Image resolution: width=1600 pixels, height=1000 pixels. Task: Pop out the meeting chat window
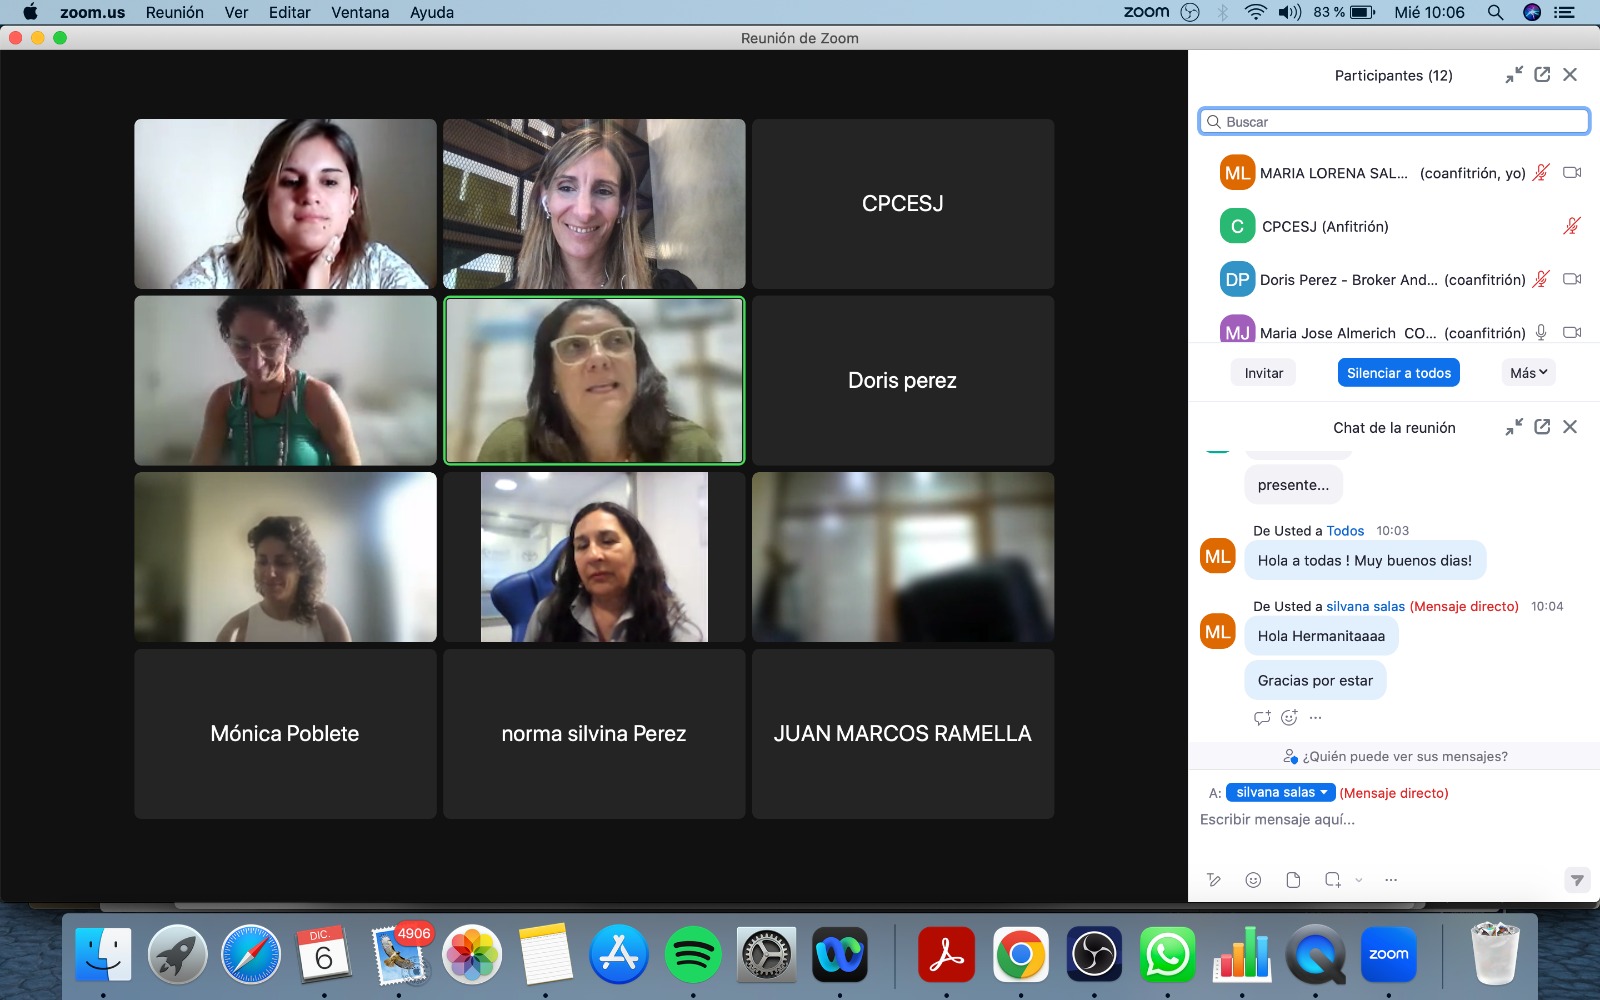(x=1542, y=427)
